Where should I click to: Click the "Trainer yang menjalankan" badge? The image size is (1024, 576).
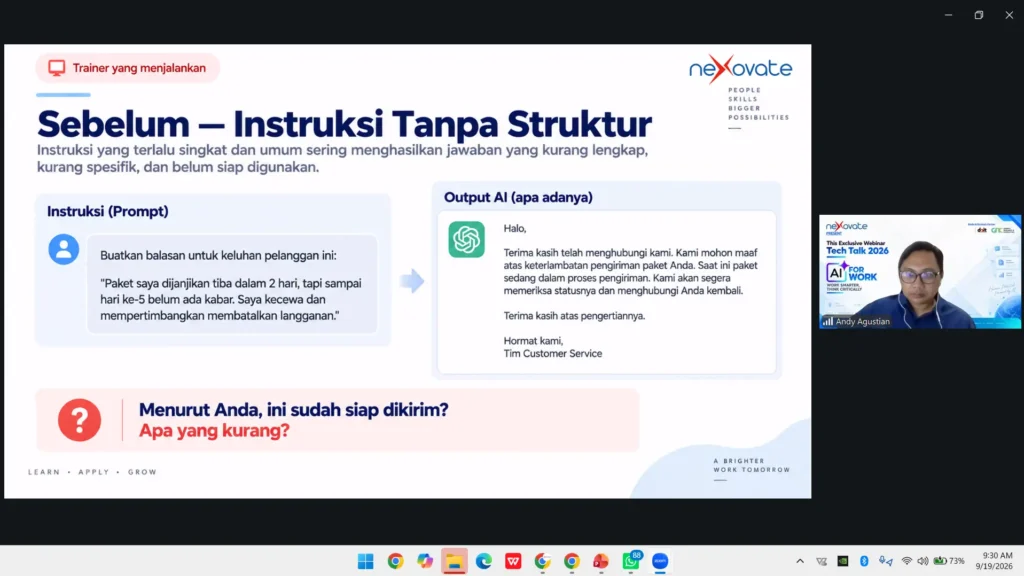coord(128,68)
